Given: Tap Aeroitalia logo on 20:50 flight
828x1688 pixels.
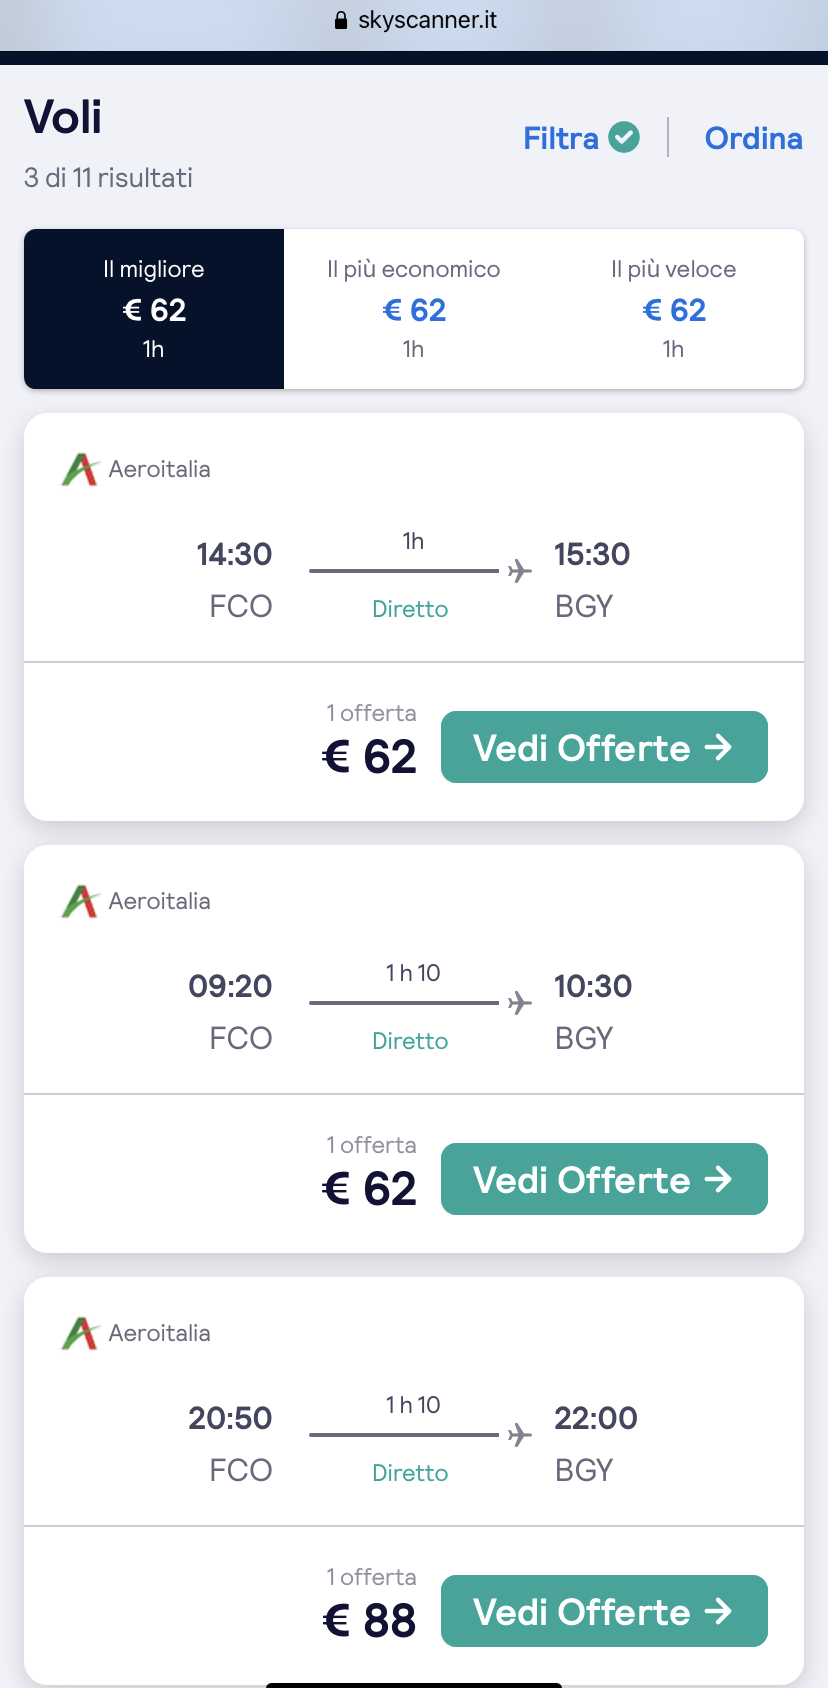Looking at the screenshot, I should tap(80, 1333).
